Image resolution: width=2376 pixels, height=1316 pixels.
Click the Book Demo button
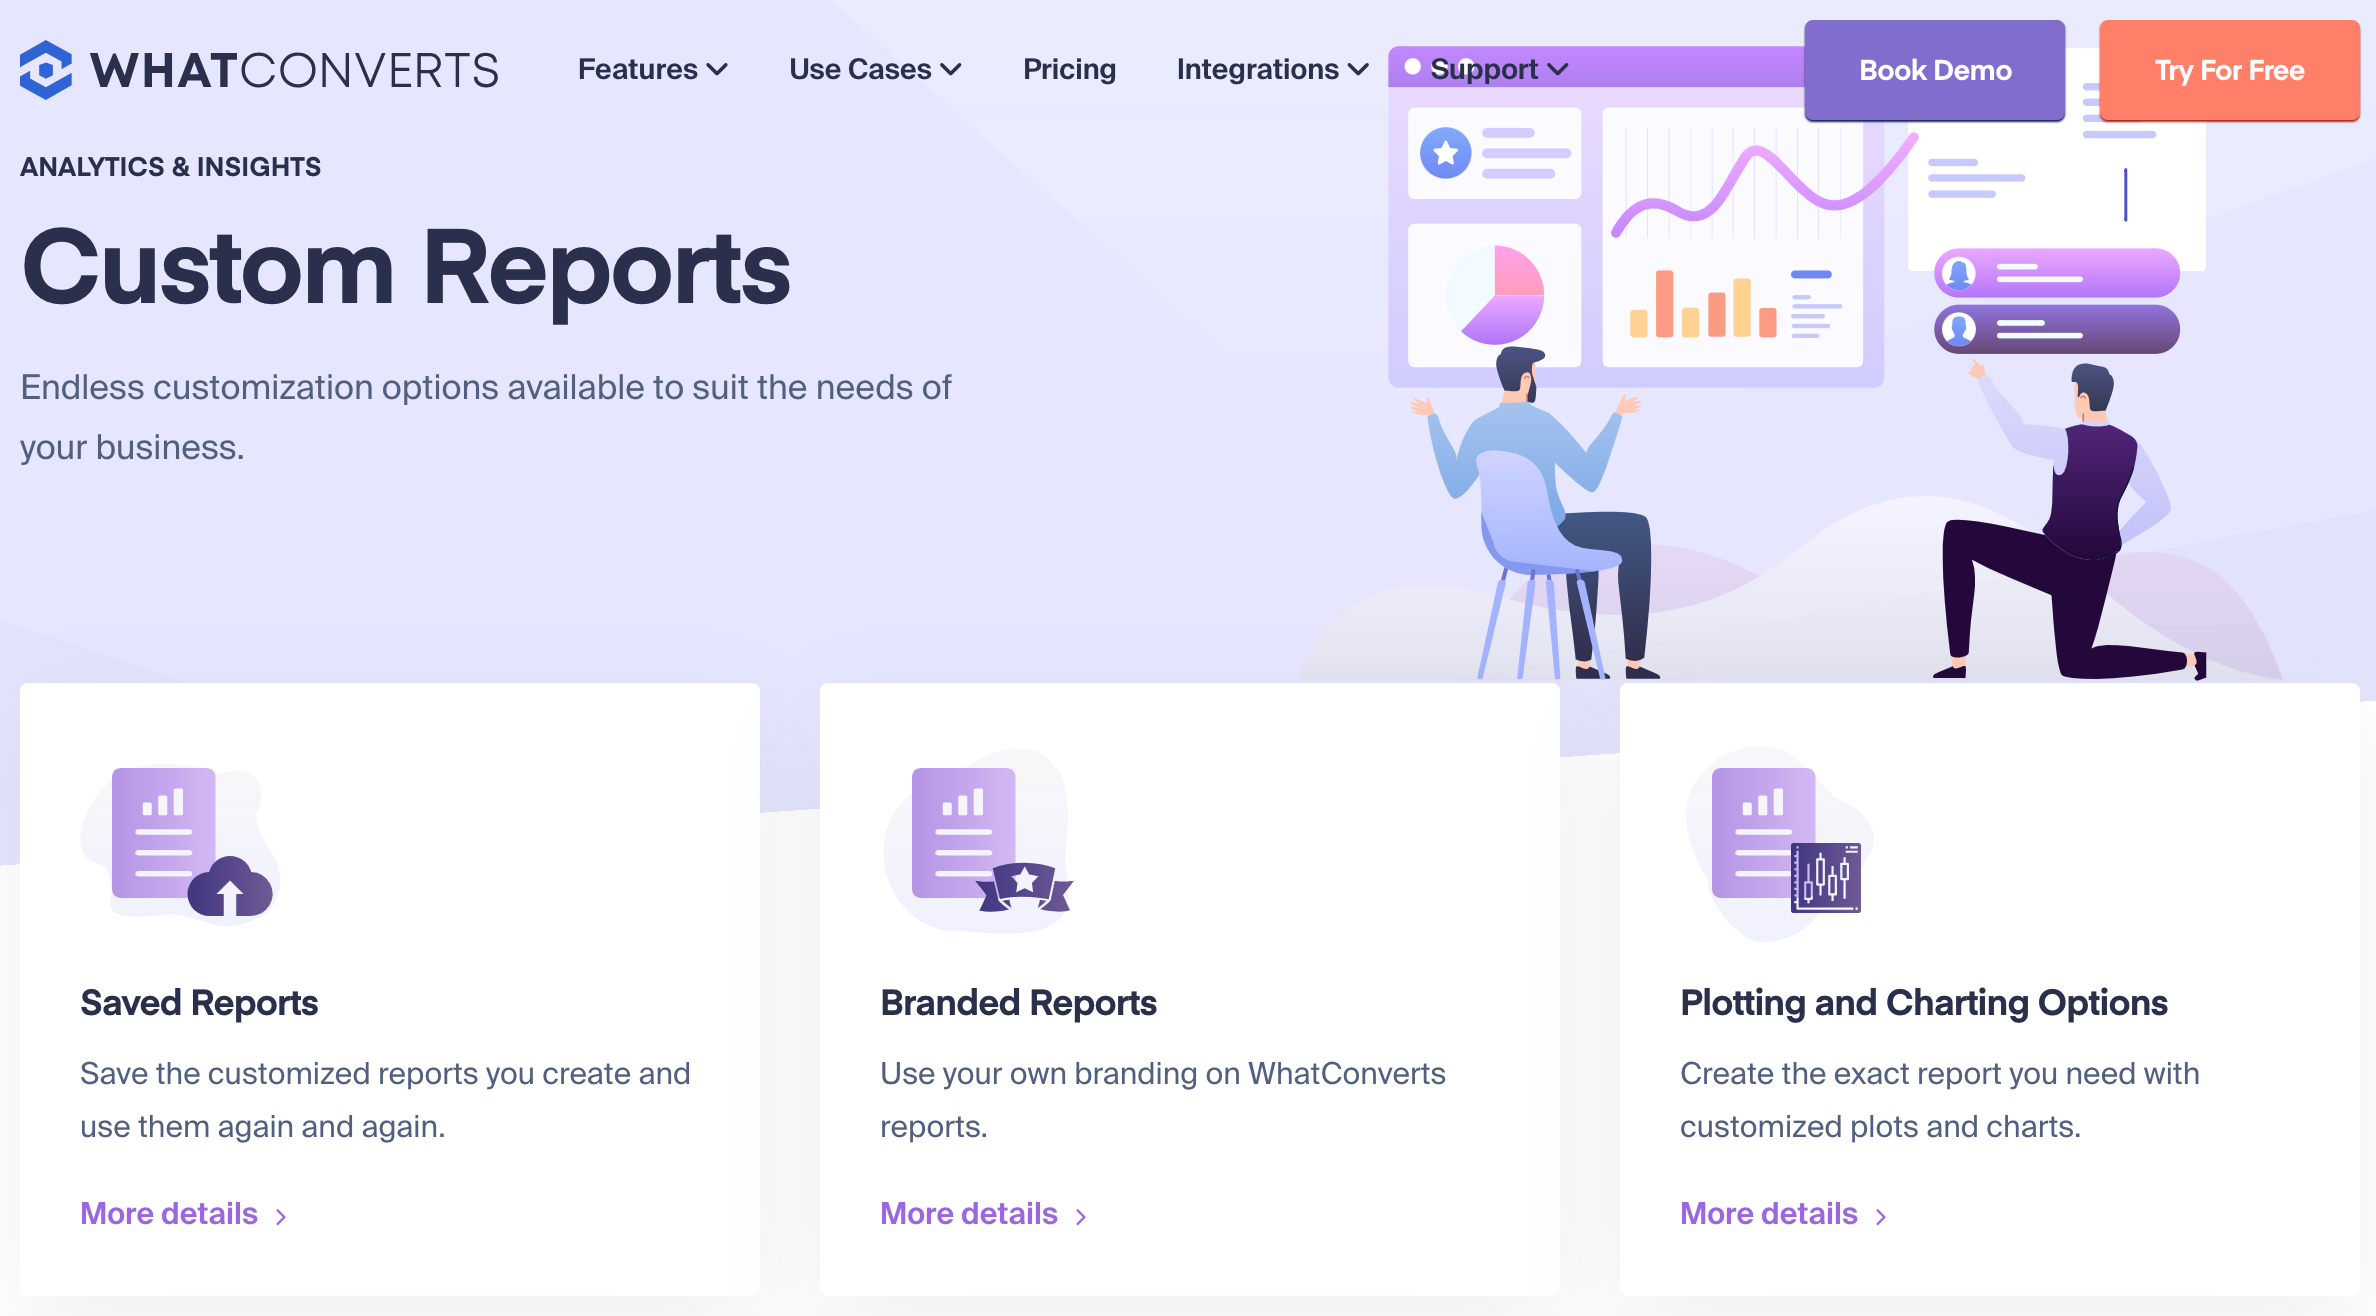pos(1934,68)
